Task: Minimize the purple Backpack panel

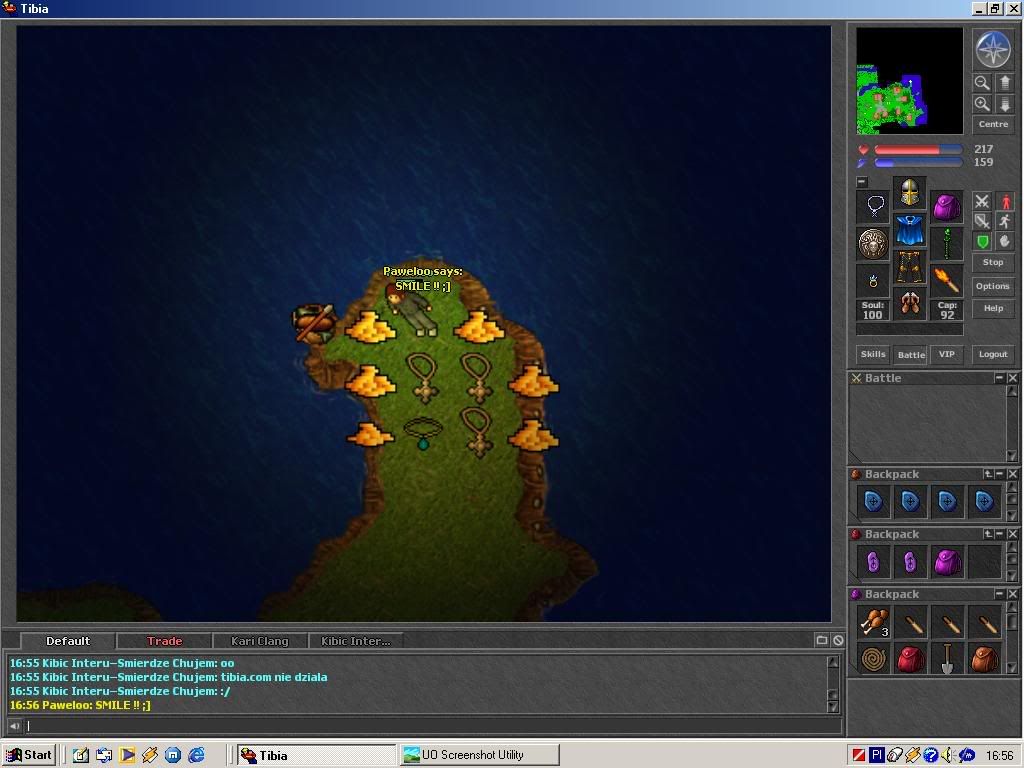Action: tap(1000, 594)
